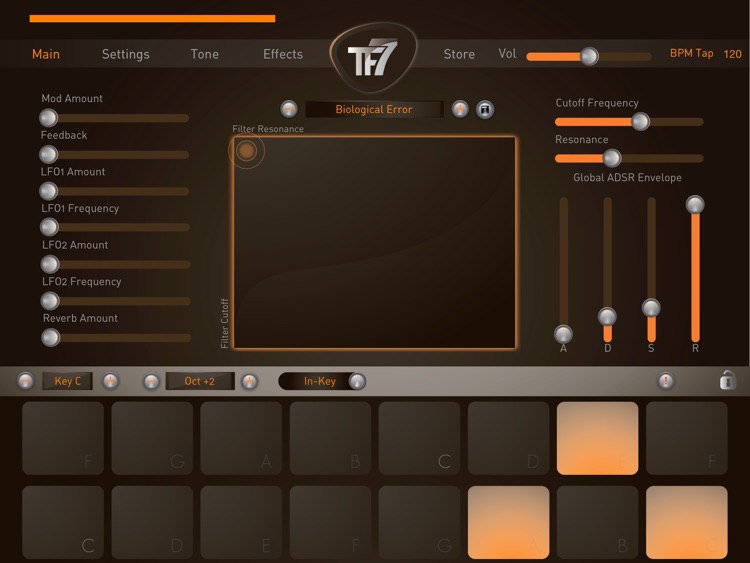The image size is (750, 563).
Task: Click the Cutoff Frequency slider handle
Action: pyautogui.click(x=640, y=121)
